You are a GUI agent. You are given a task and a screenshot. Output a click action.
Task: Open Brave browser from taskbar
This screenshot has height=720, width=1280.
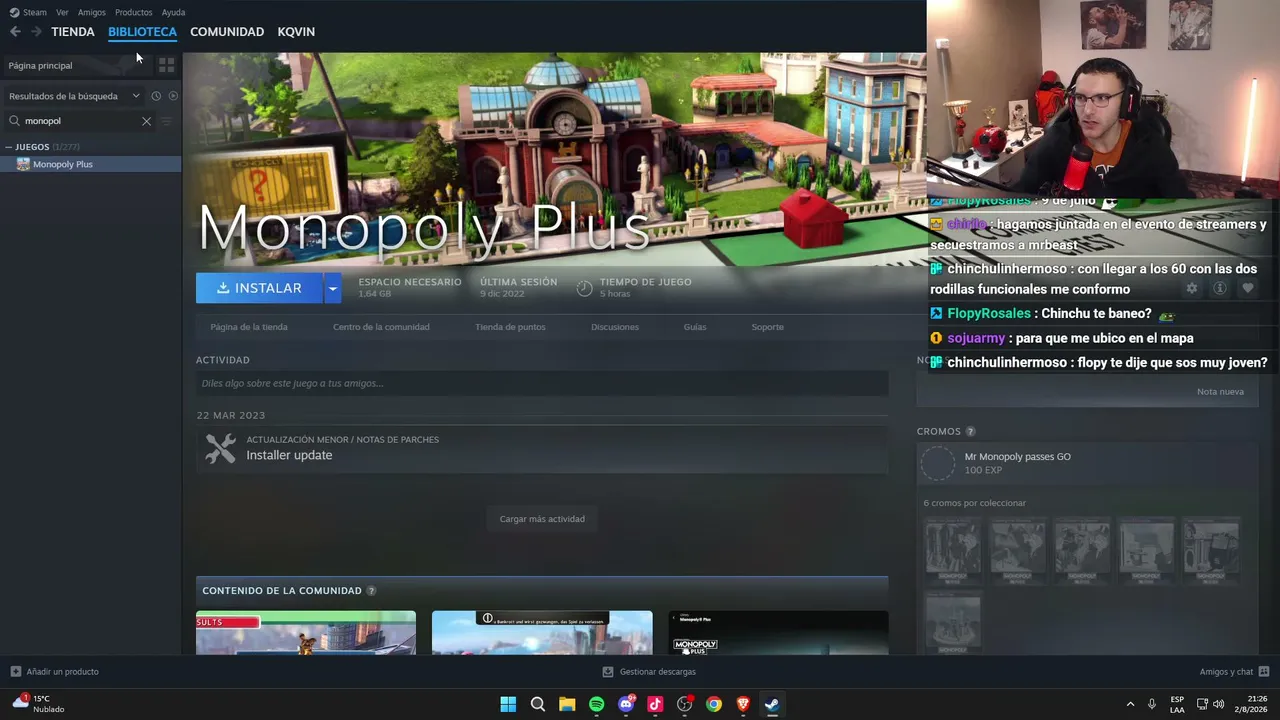click(743, 704)
